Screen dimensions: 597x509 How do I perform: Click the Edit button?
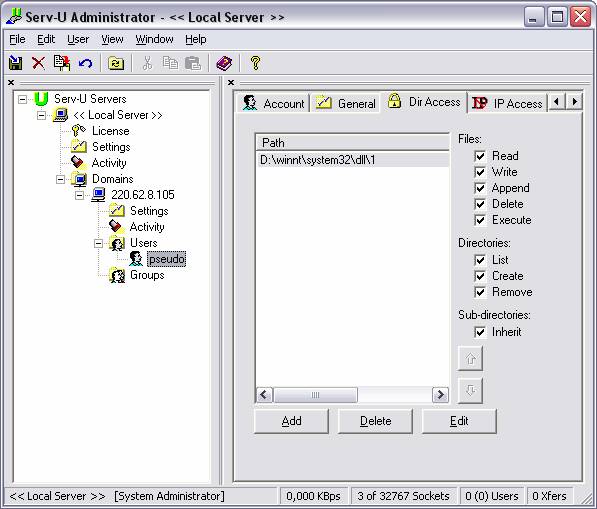(x=459, y=421)
